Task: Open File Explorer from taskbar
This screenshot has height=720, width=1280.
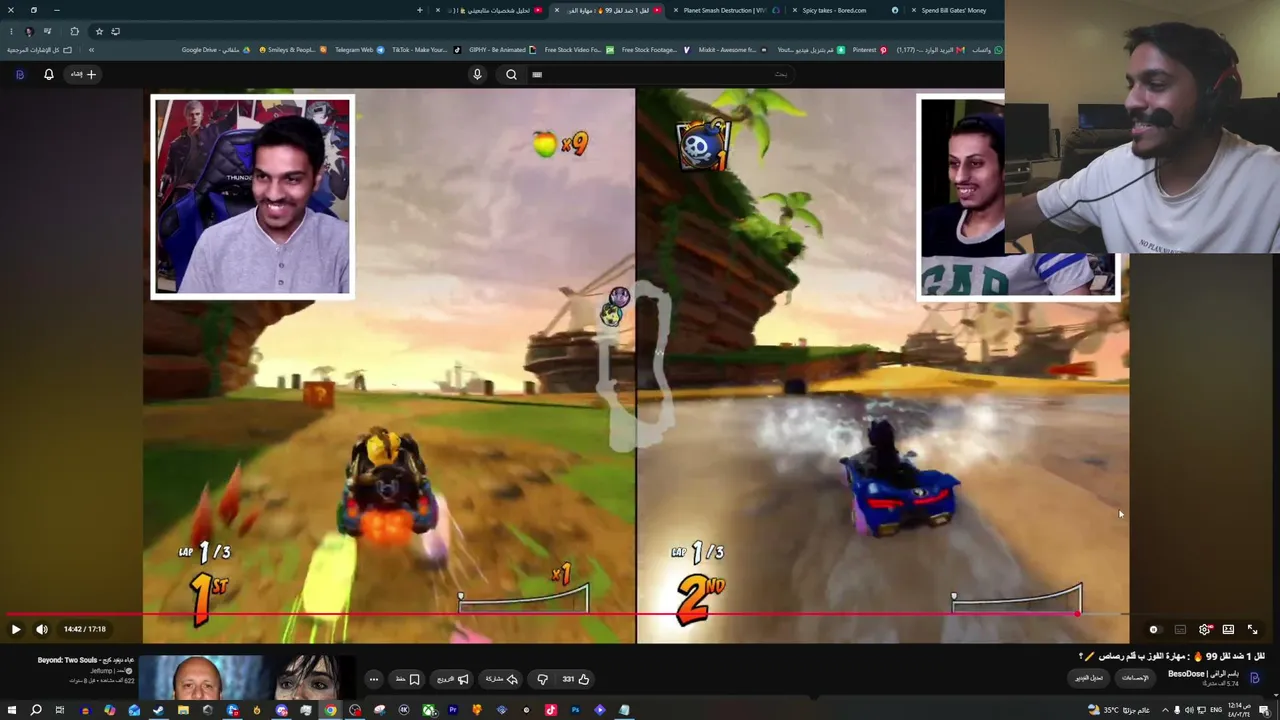Action: tap(183, 710)
